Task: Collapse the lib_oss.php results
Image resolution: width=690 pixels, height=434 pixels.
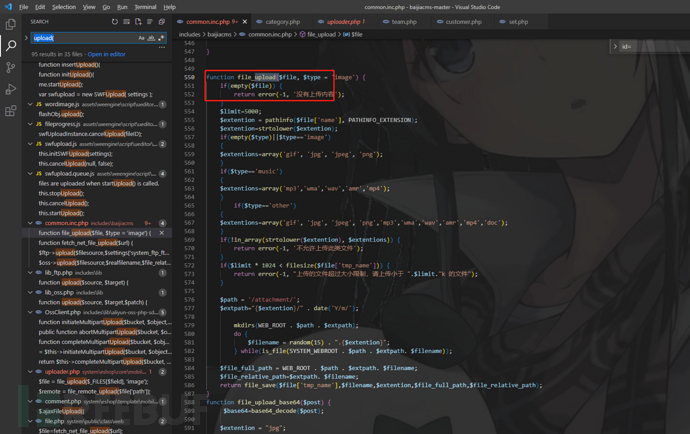Action: [x=30, y=292]
